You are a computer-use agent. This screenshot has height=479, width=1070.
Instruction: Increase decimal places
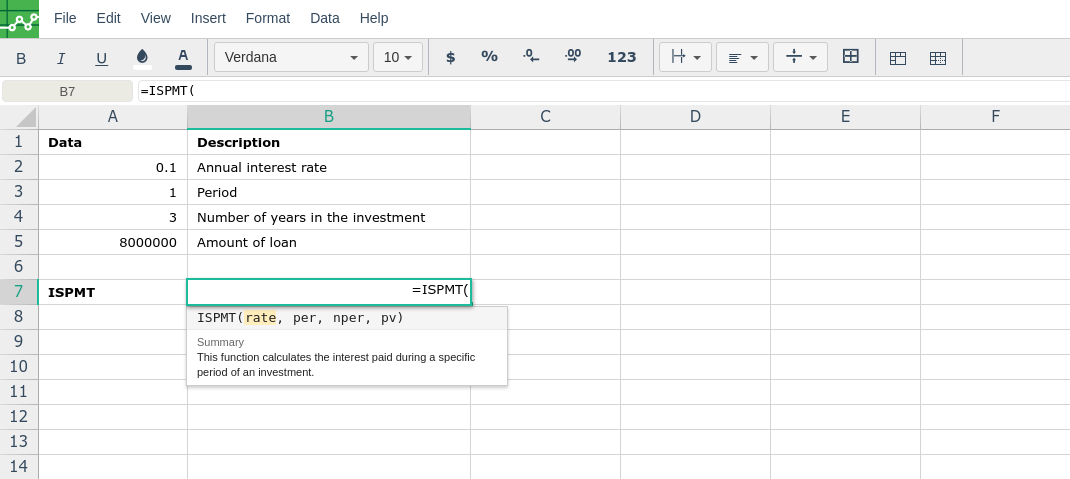[573, 57]
